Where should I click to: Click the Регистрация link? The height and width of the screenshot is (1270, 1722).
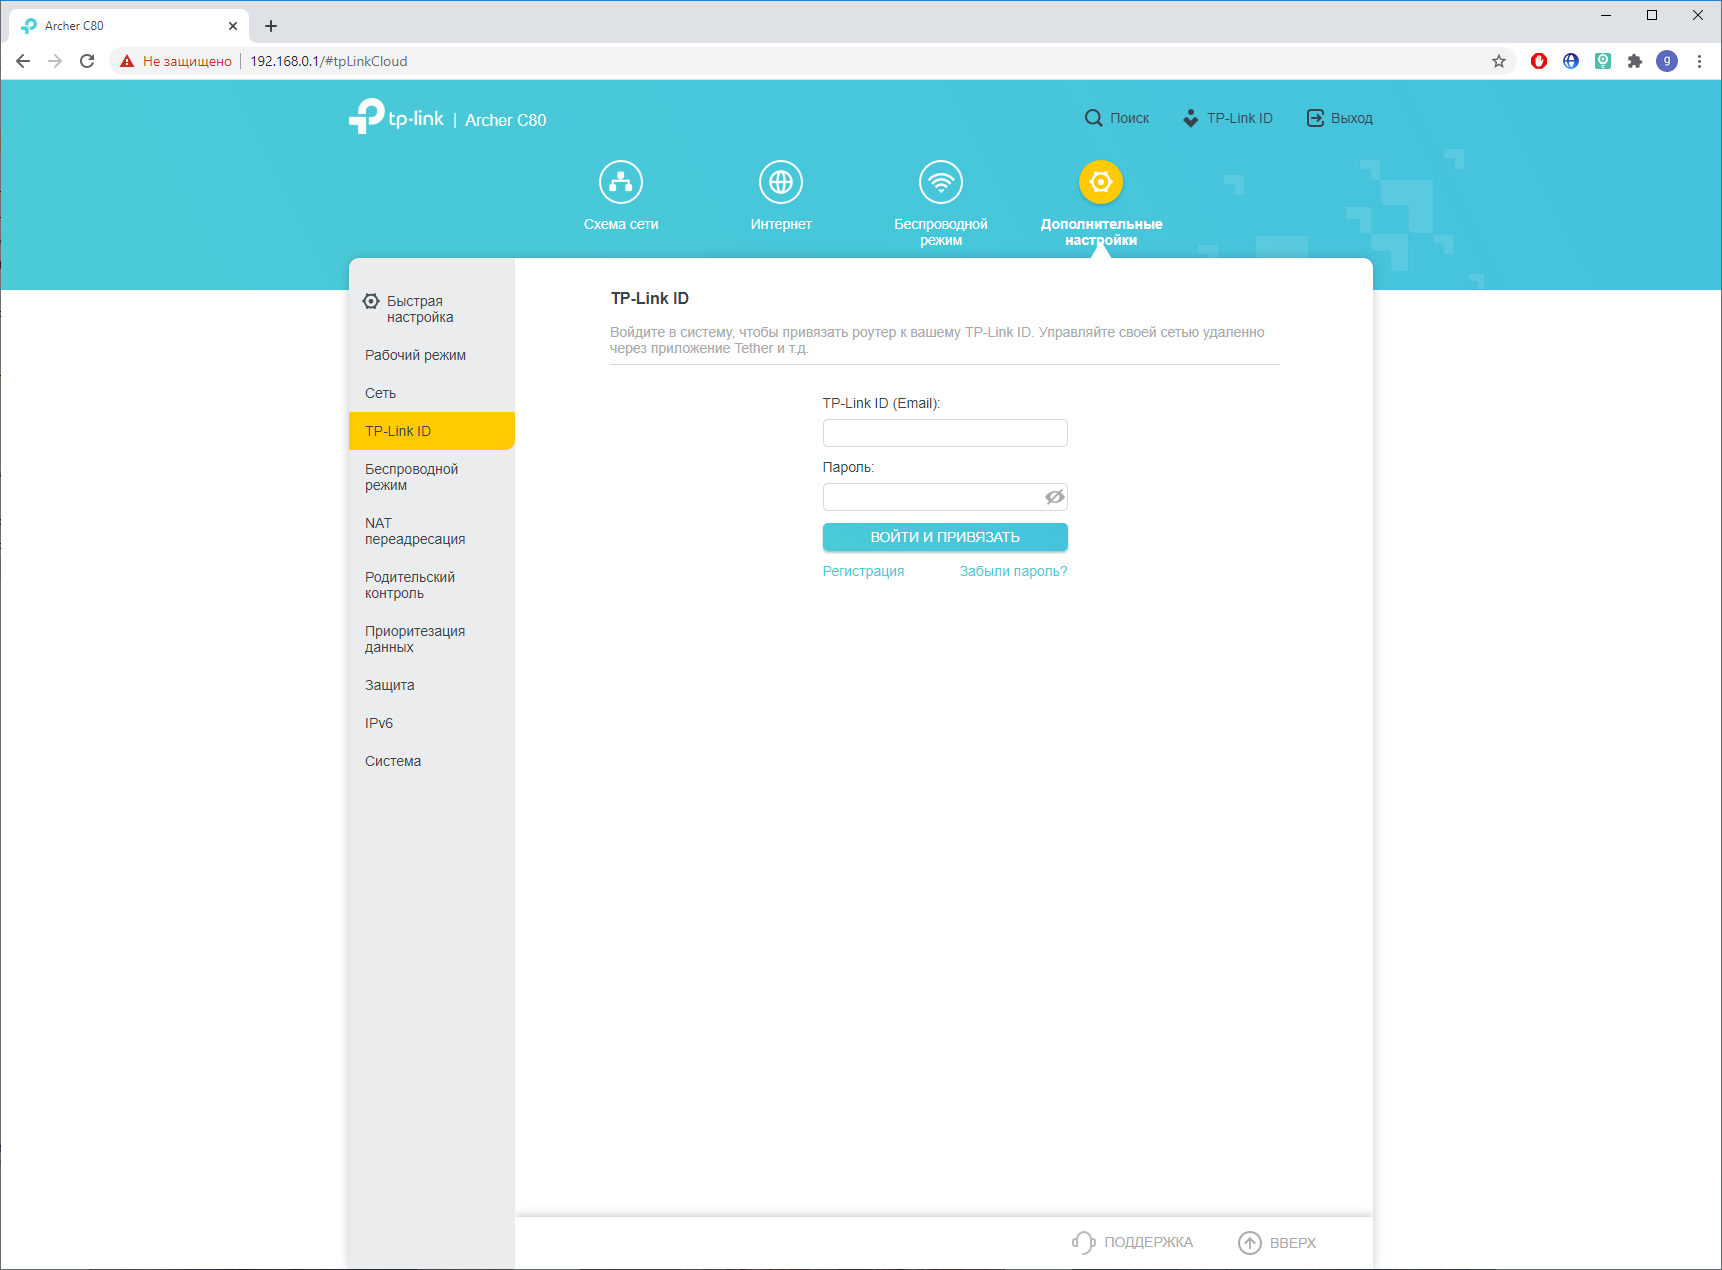pos(863,571)
